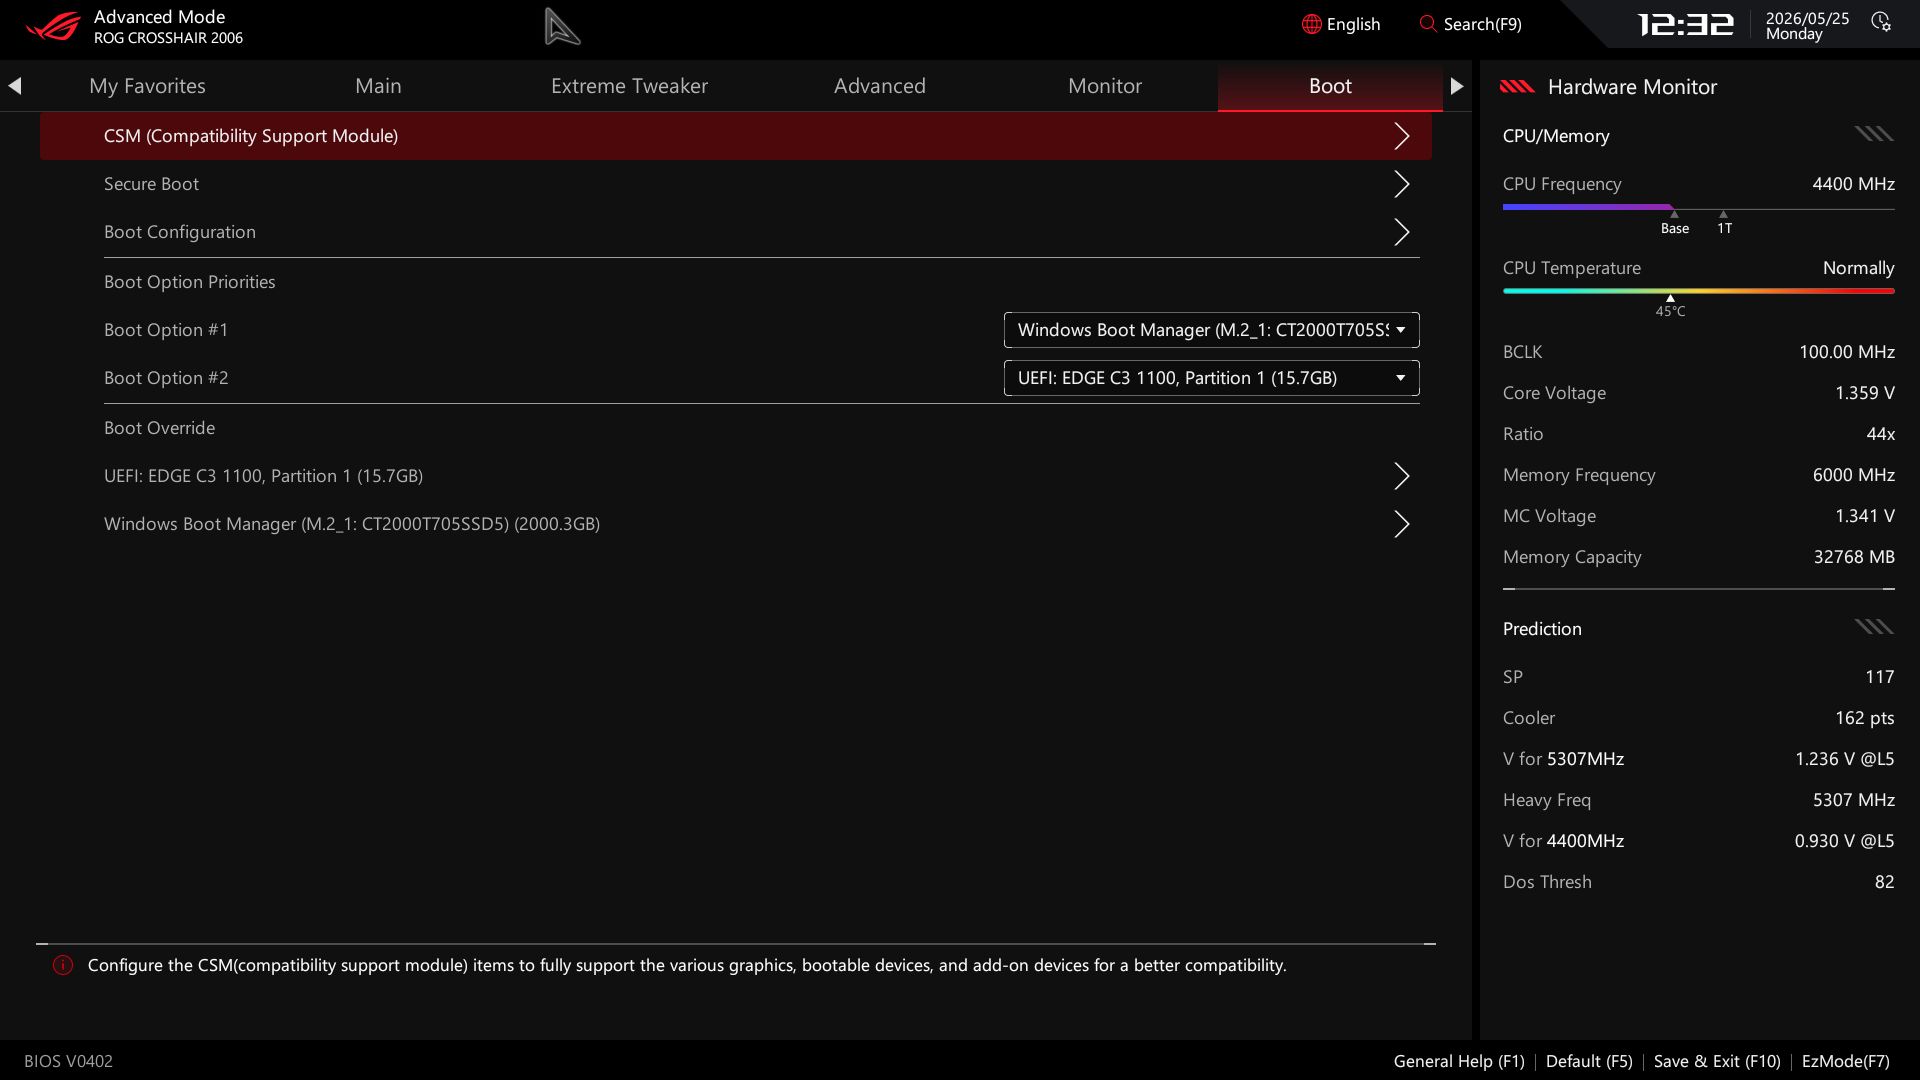The height and width of the screenshot is (1080, 1920).
Task: Click Default (F5) button
Action: coord(1589,1061)
